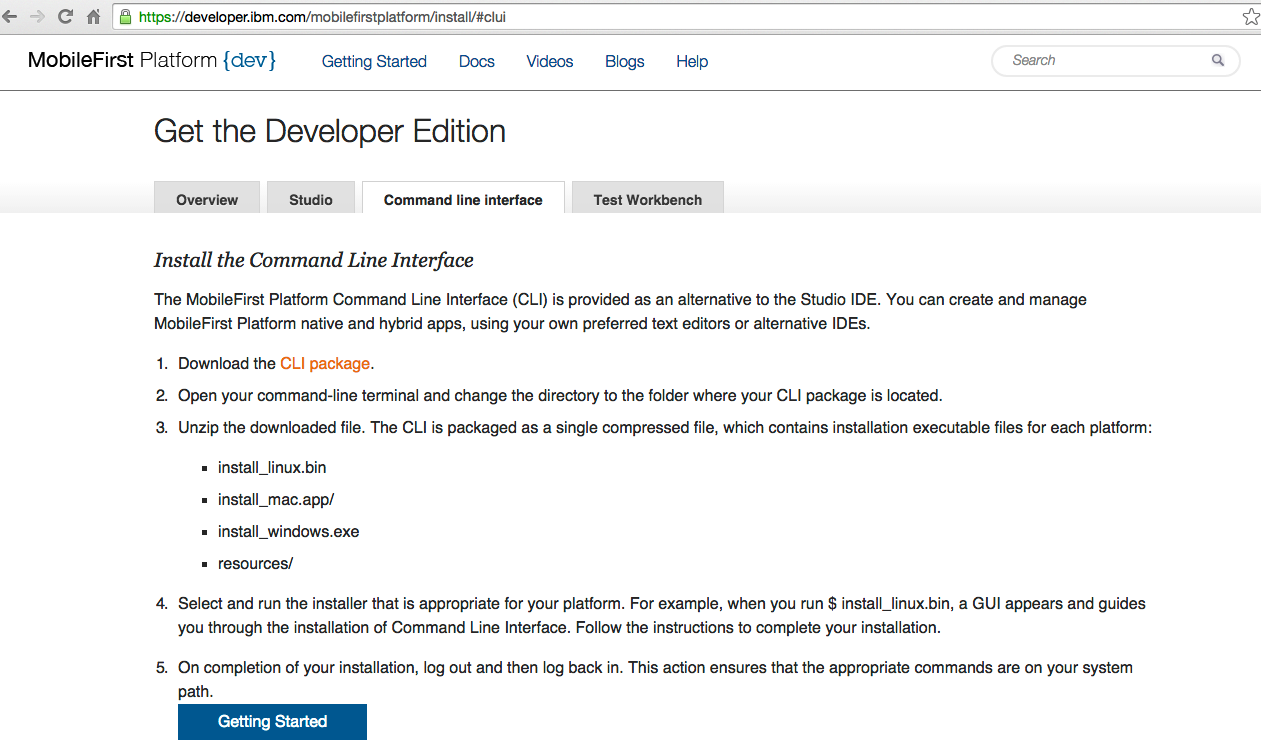Image resolution: width=1261 pixels, height=753 pixels.
Task: Switch to the Overview tab
Action: (x=207, y=198)
